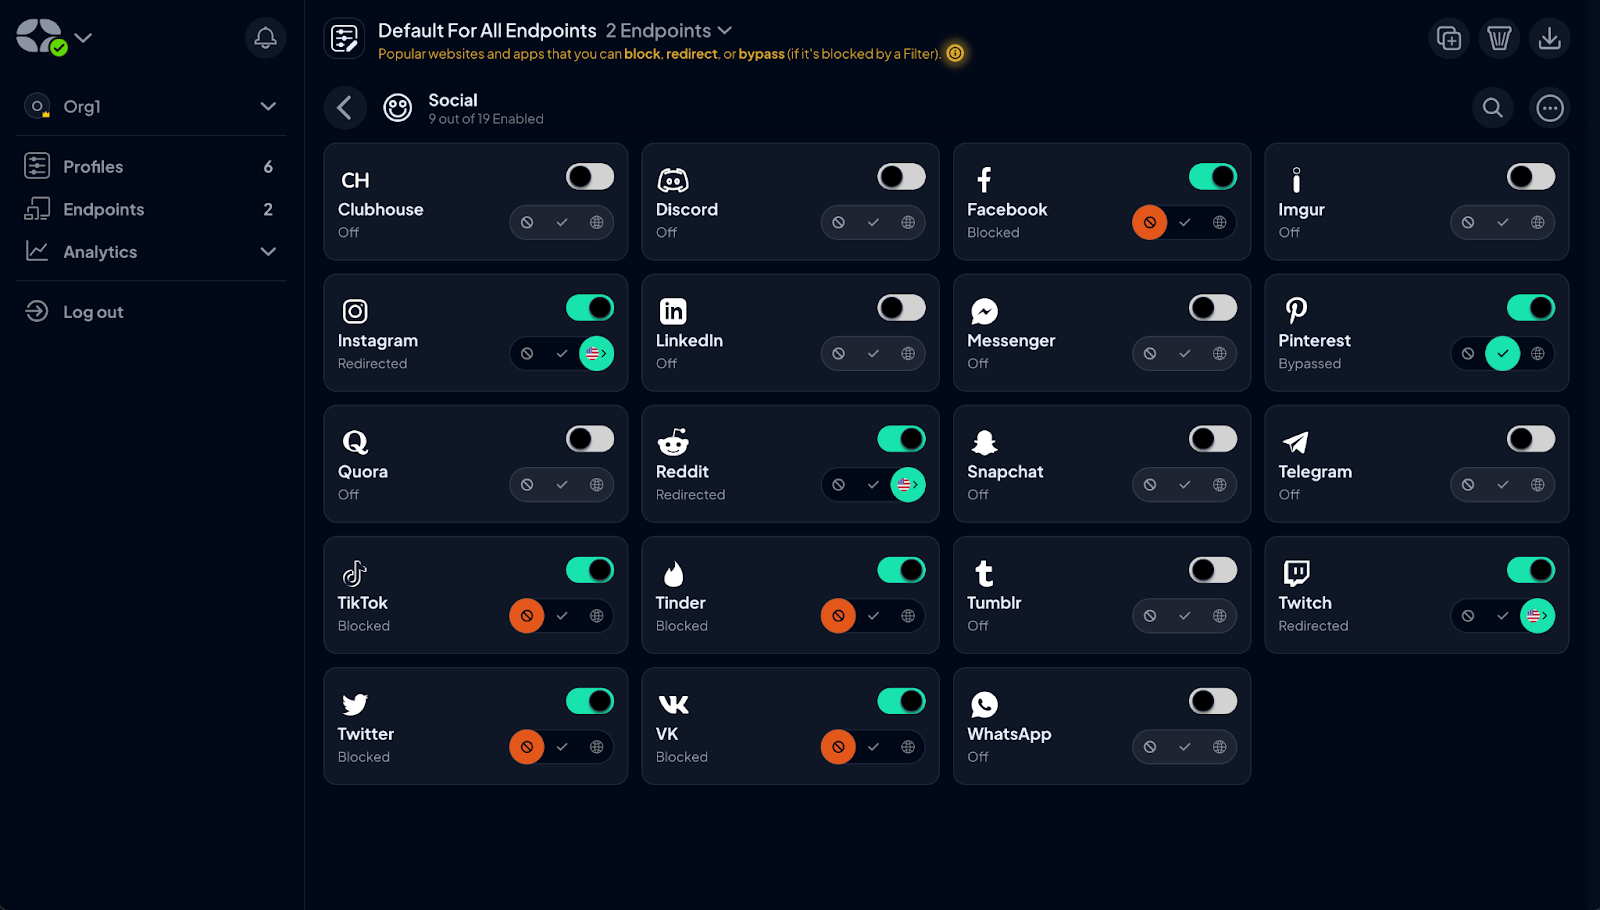
Task: Turn on the Snapchat toggle
Action: [x=1213, y=439]
